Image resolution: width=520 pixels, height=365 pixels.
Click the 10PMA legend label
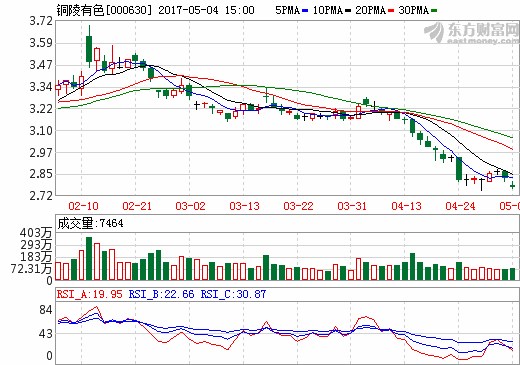tap(328, 10)
